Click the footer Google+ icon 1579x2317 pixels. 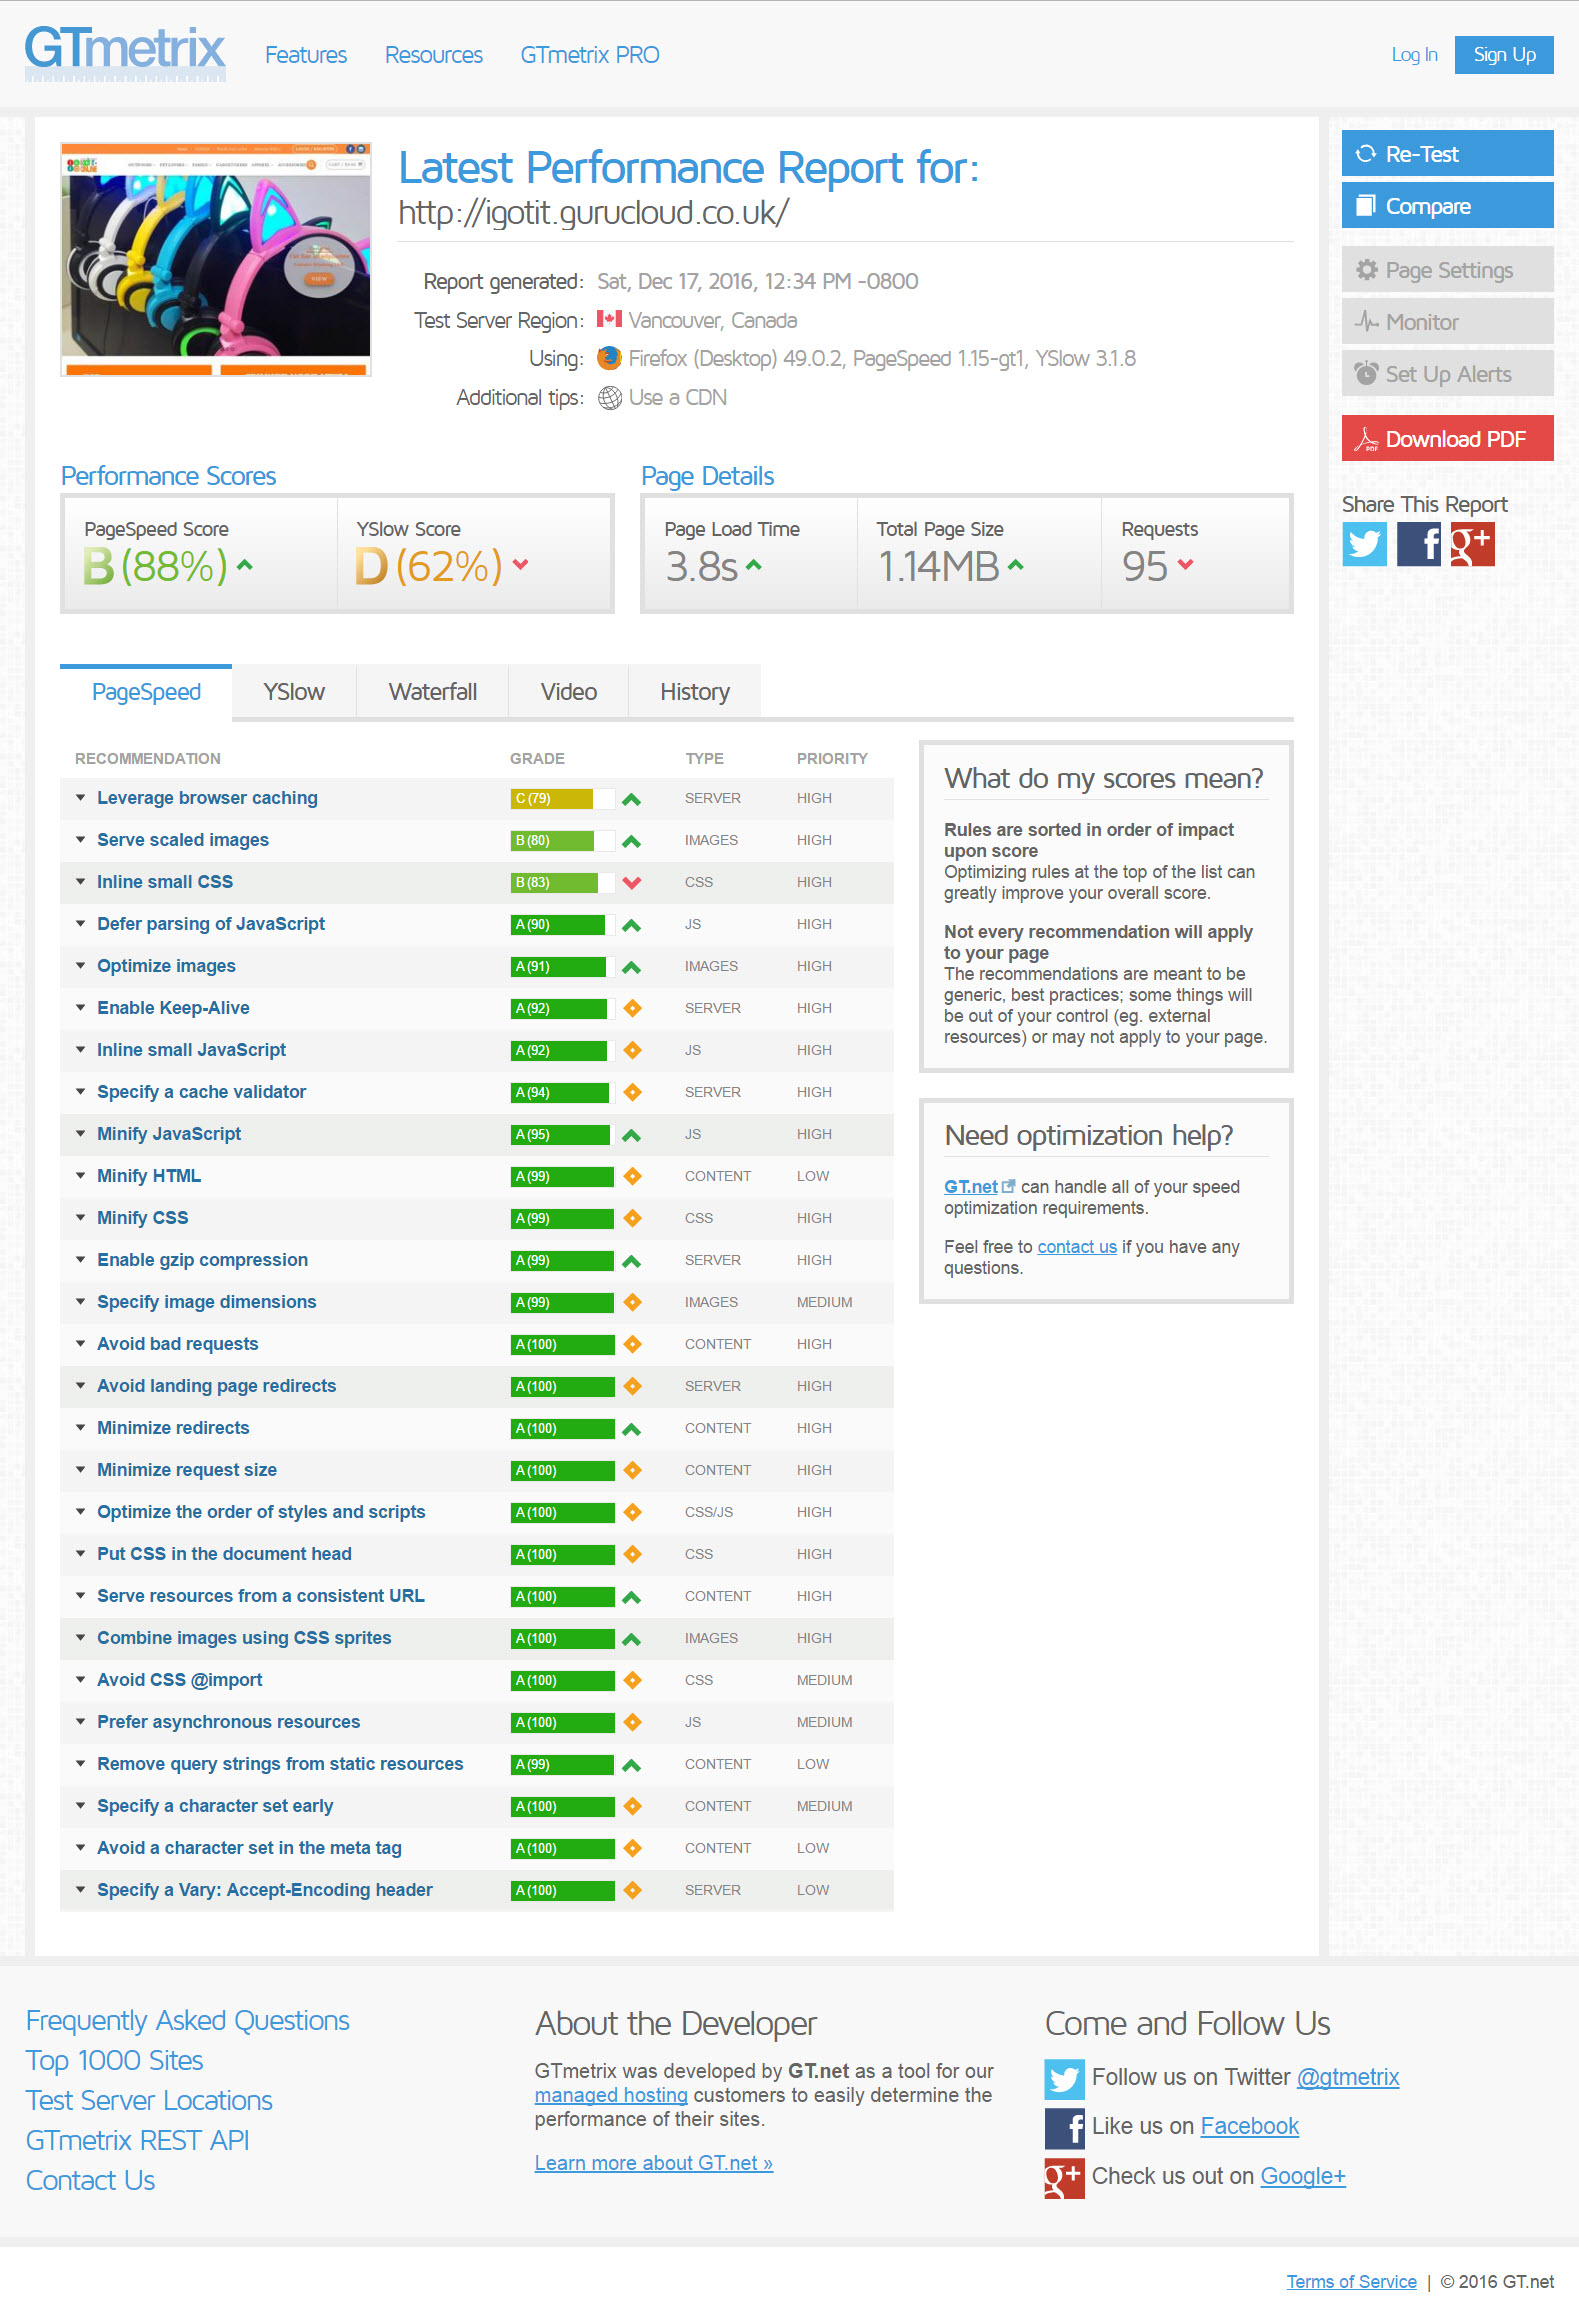(x=1064, y=2178)
